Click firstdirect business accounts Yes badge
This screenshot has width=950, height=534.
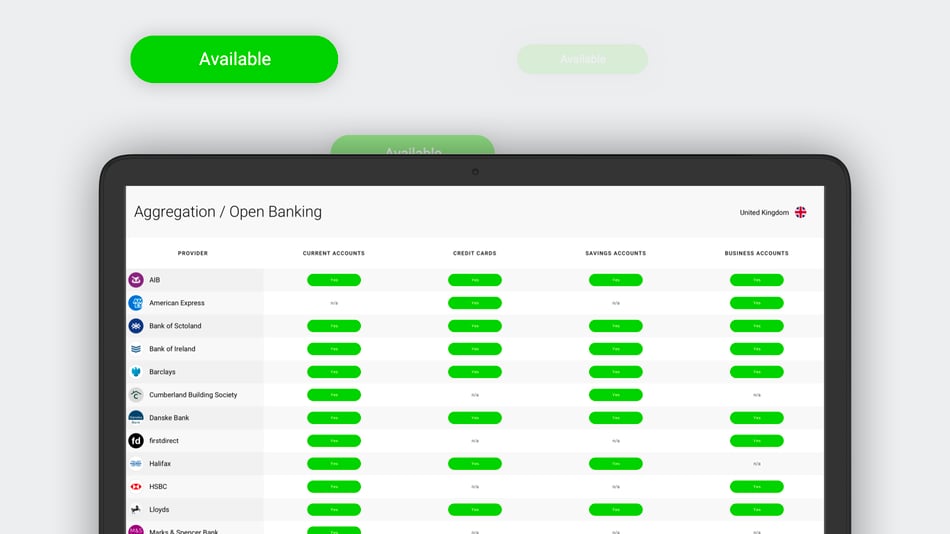point(757,441)
